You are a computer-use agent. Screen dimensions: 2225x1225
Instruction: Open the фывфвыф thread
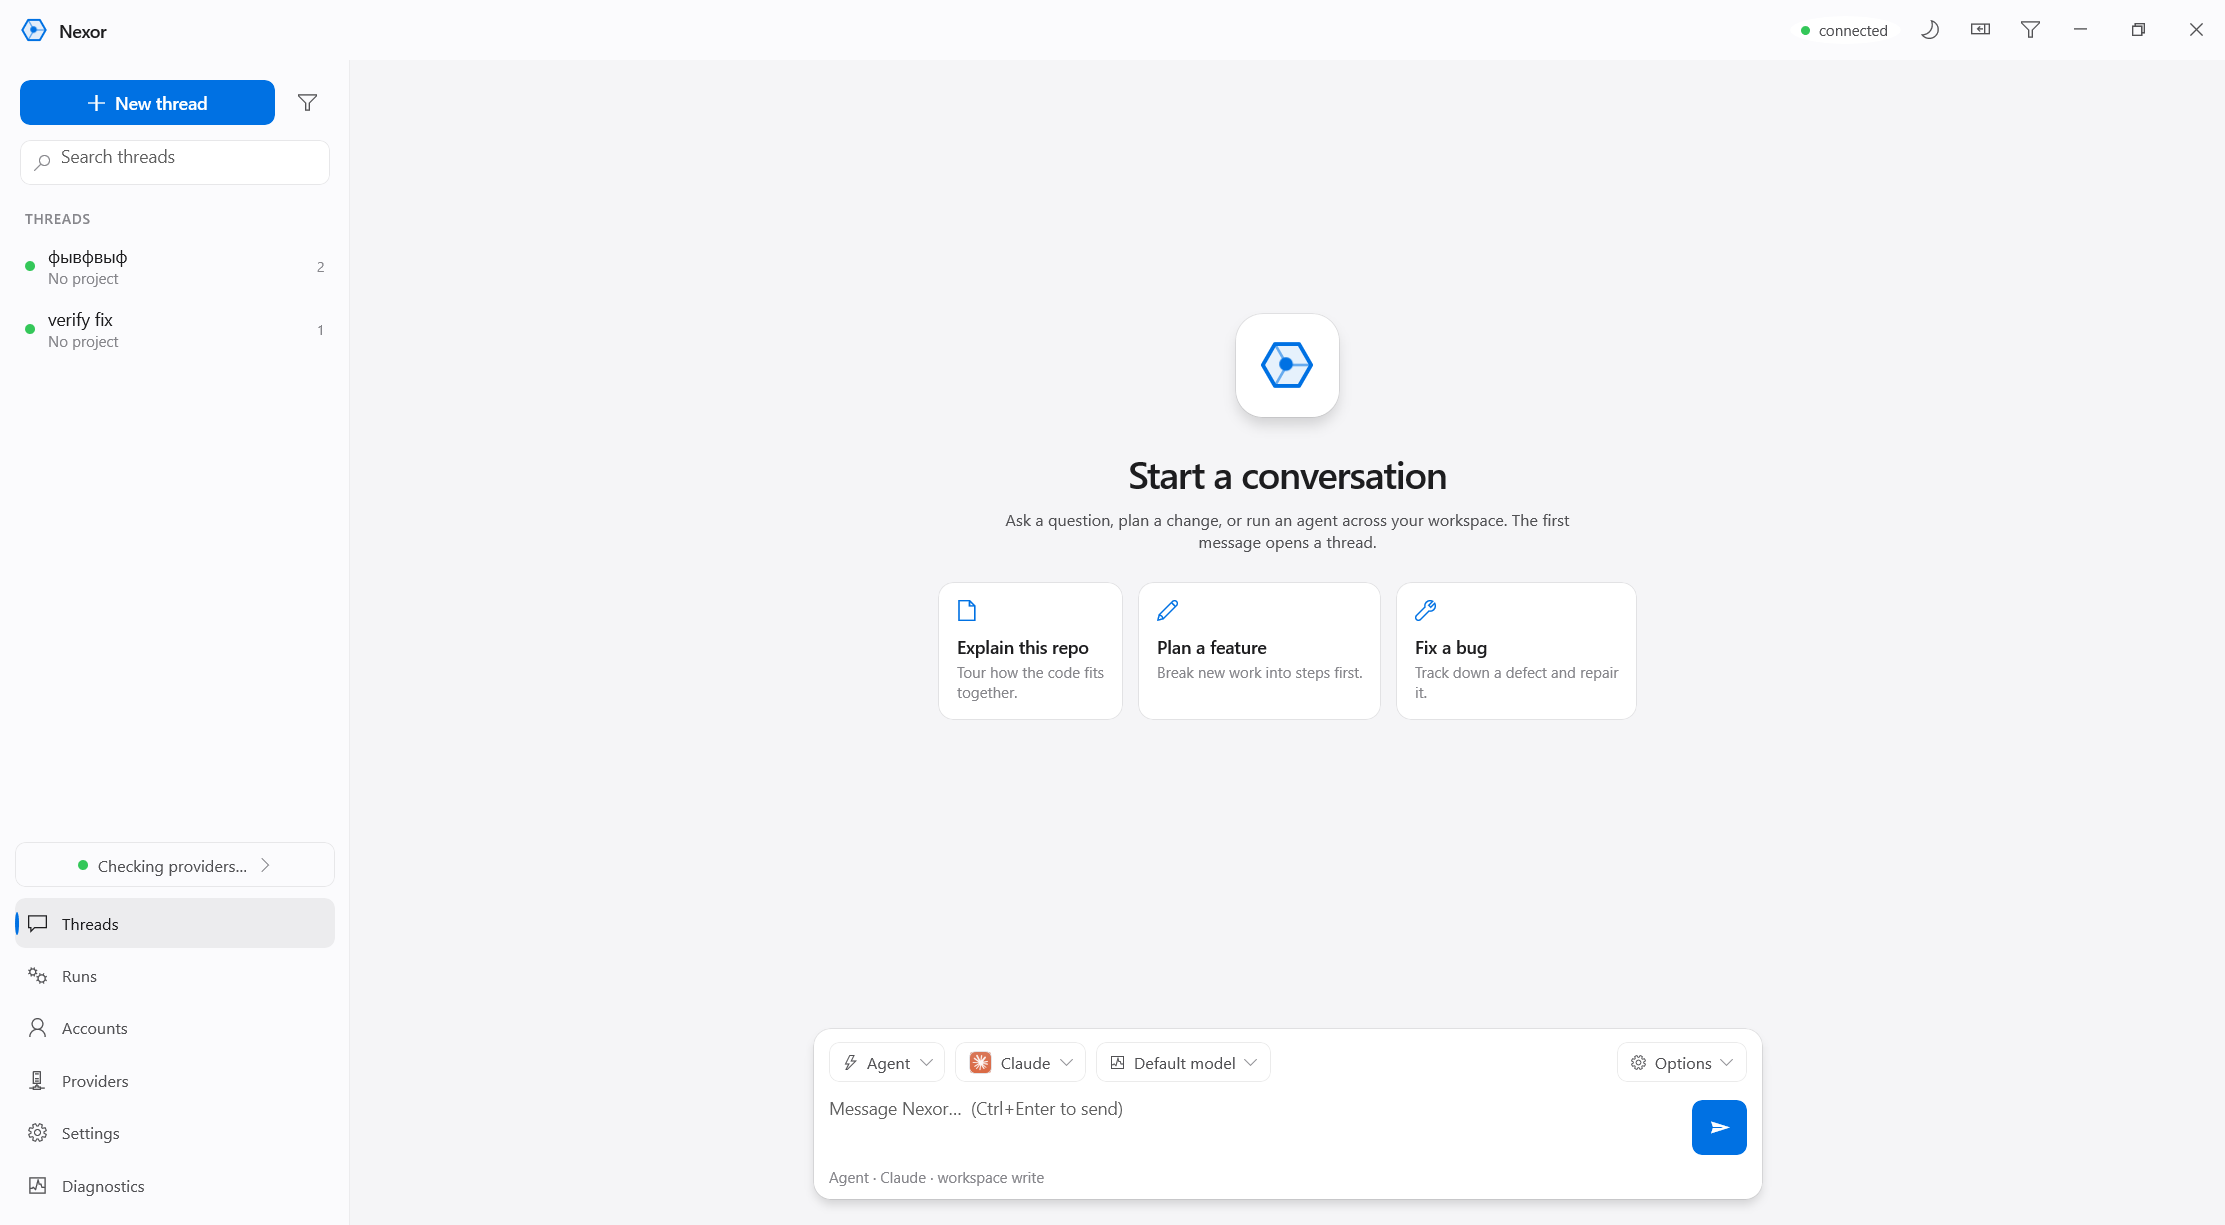coord(175,267)
